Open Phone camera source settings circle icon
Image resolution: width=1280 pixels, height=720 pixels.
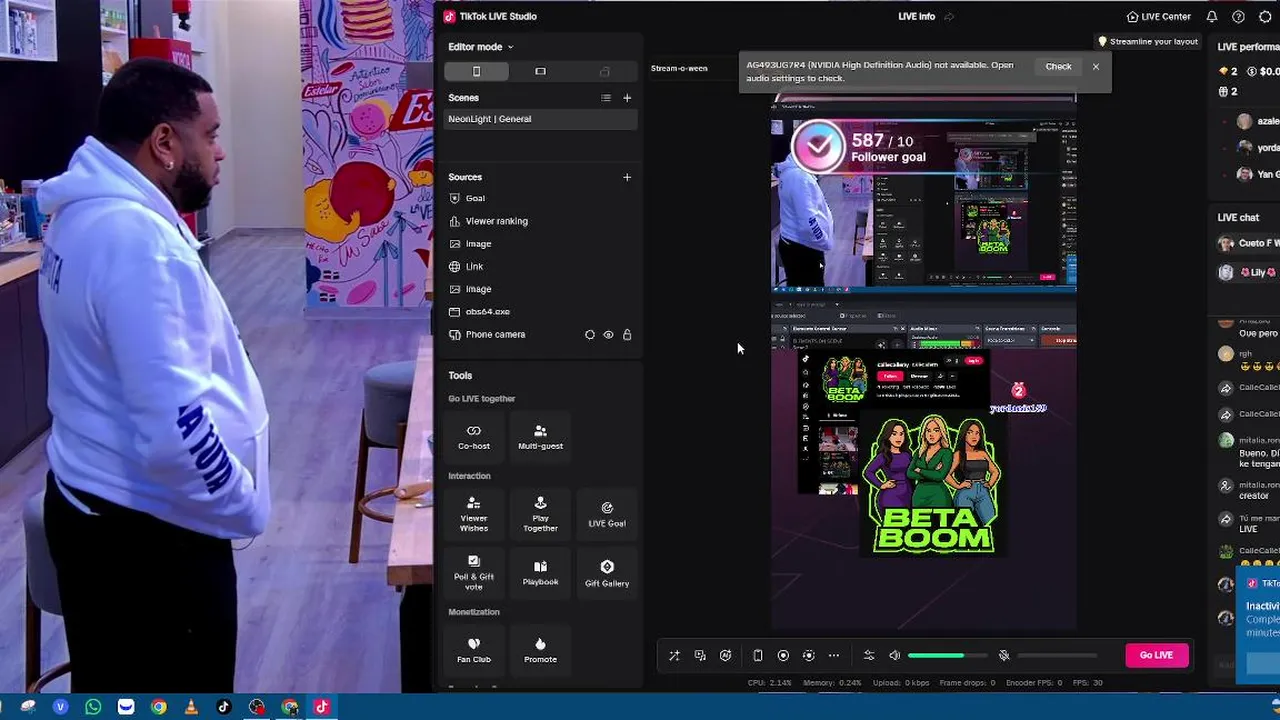click(589, 335)
